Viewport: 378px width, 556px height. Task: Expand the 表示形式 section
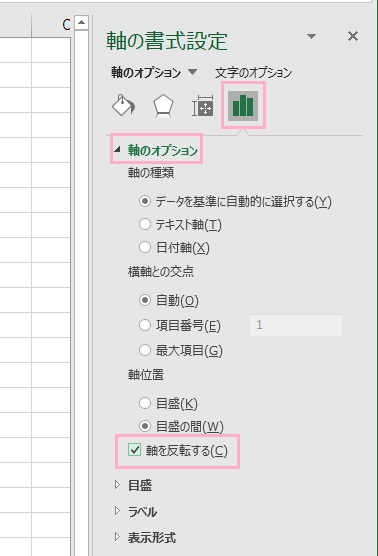117,537
